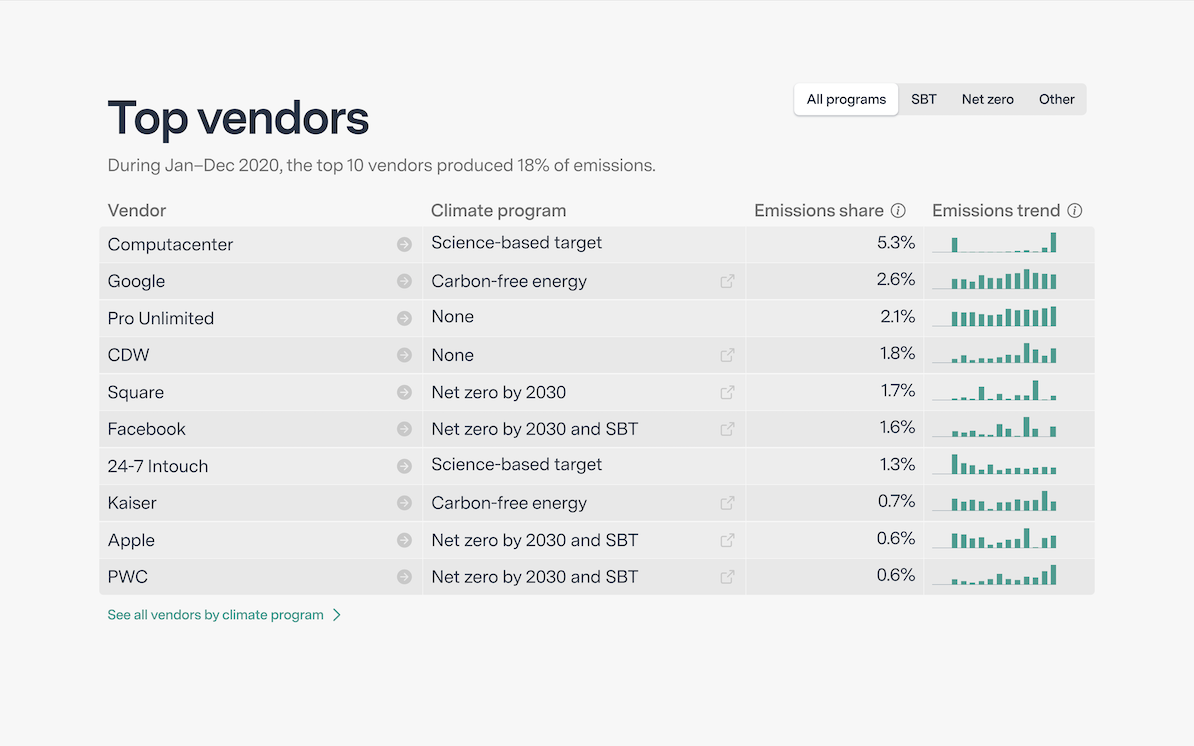Click the arrow icon next to PWC
1194x746 pixels.
tap(404, 577)
